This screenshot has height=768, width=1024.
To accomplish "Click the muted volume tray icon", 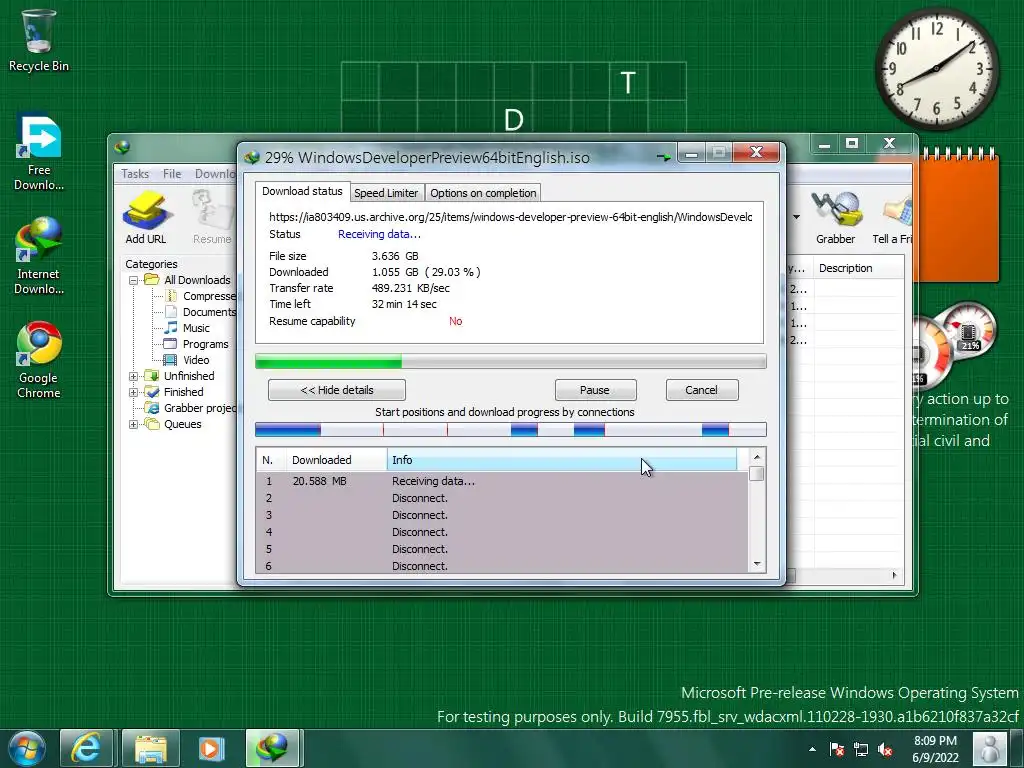I will (x=886, y=749).
